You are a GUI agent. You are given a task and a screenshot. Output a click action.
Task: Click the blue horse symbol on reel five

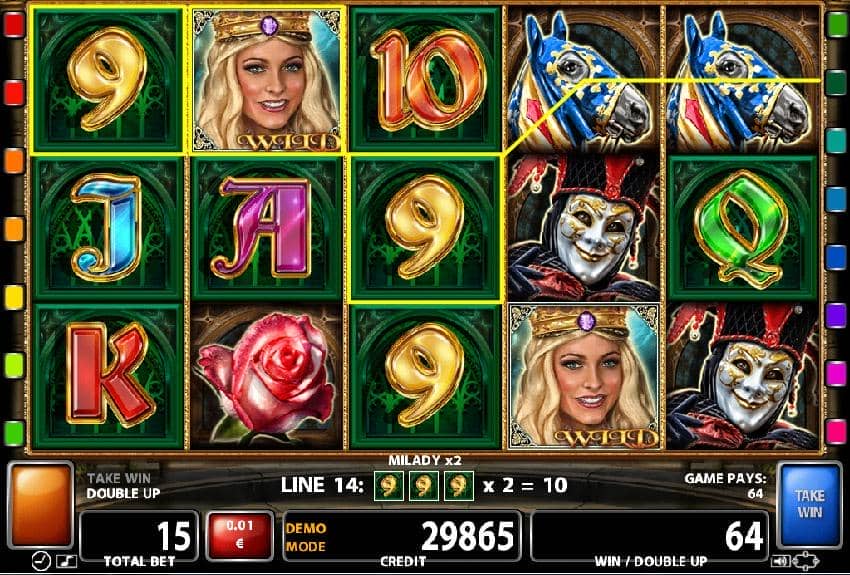tap(742, 80)
